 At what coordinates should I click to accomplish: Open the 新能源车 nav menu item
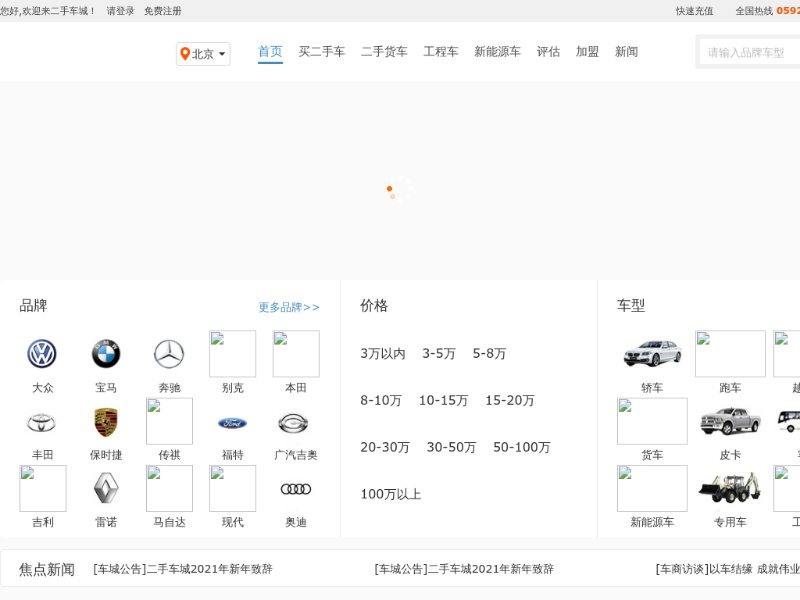[x=497, y=52]
